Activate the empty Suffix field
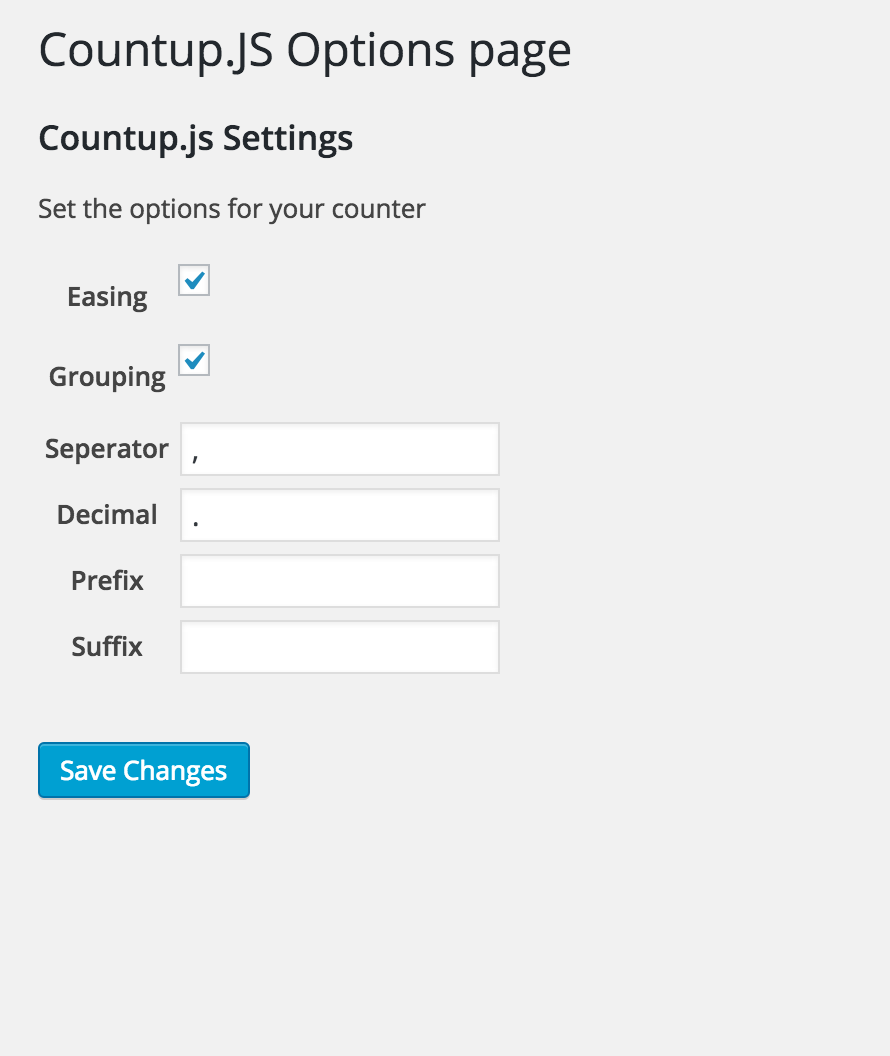The image size is (890, 1056). (x=340, y=647)
